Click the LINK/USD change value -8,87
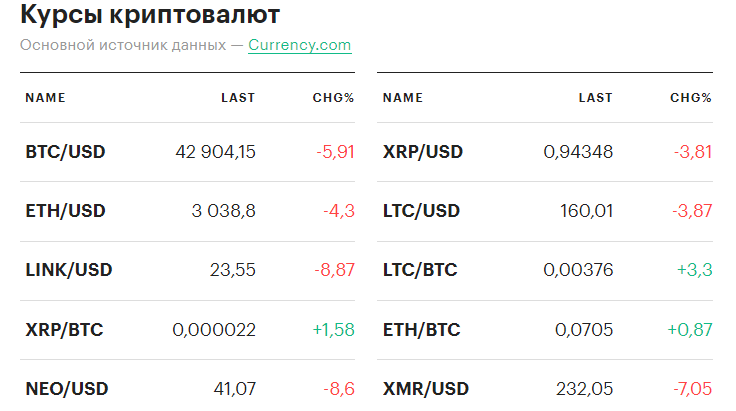 click(x=334, y=270)
